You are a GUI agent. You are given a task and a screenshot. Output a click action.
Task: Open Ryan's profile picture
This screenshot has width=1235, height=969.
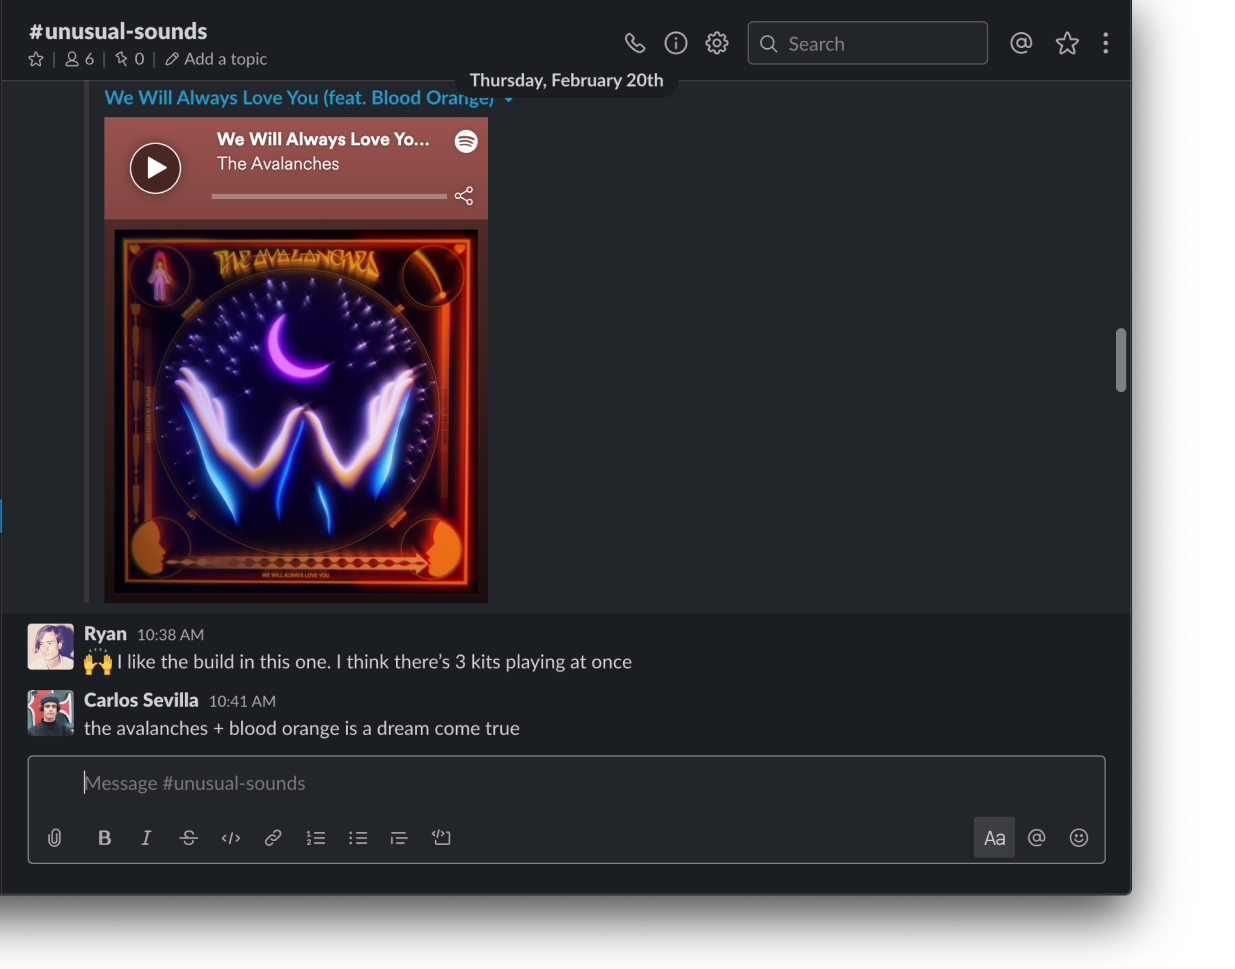(50, 647)
